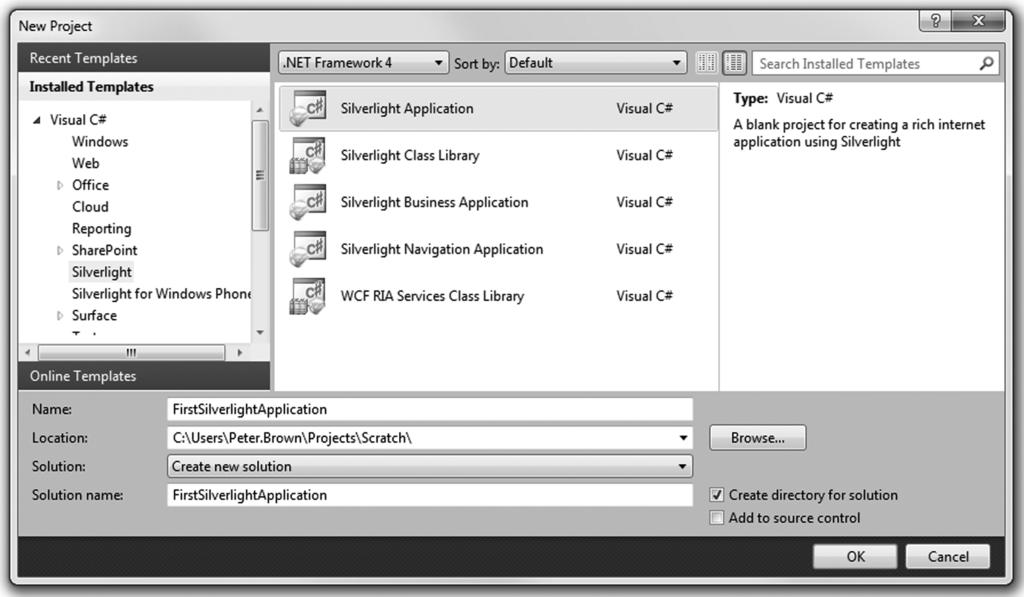Open the .NET Framework 4 version dropdown

click(364, 63)
